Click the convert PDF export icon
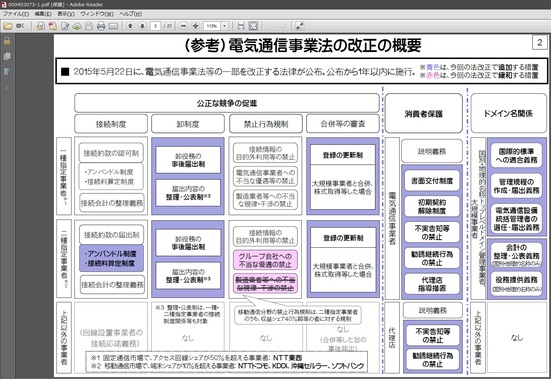This screenshot has height=380, width=551. tap(53, 26)
